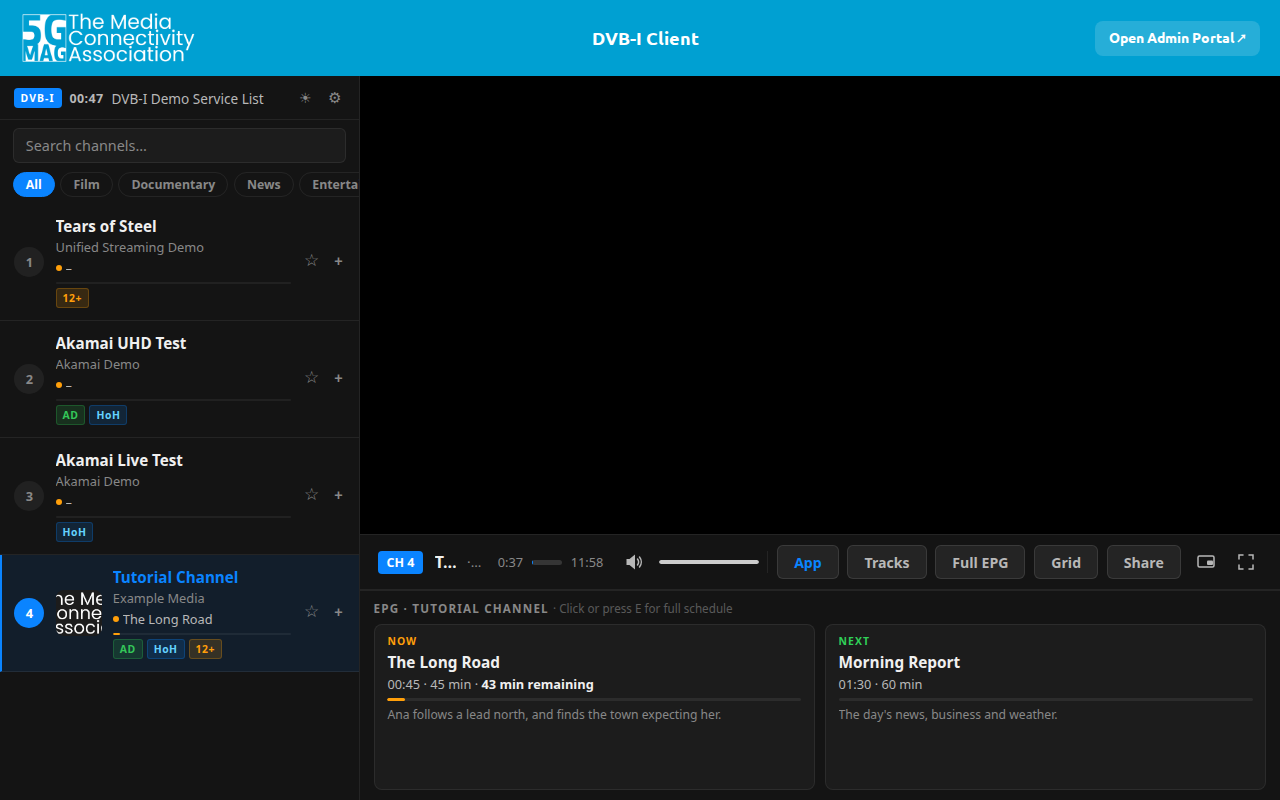
Task: Click plus icon for Akamai Live Test
Action: pyautogui.click(x=338, y=495)
